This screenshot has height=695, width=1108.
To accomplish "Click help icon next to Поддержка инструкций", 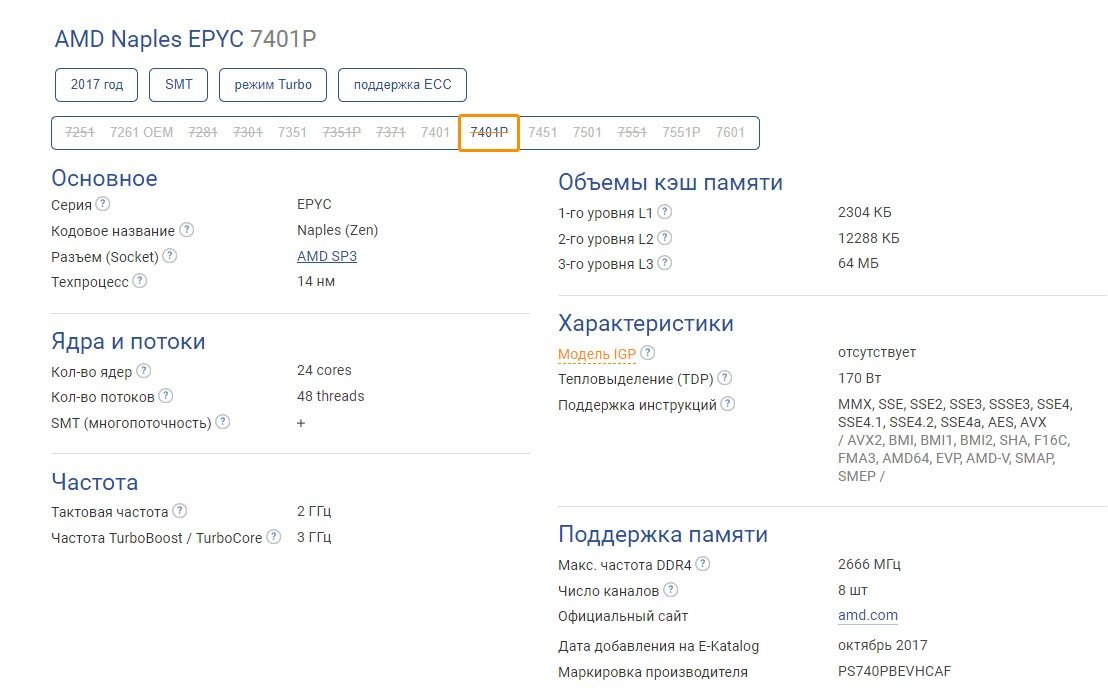I will (x=728, y=403).
